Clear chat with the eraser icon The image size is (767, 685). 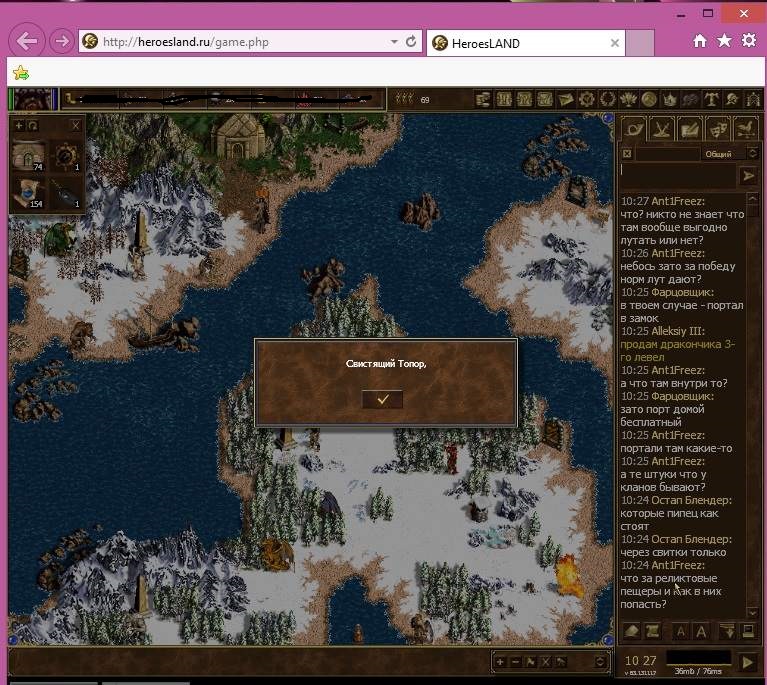pyautogui.click(x=631, y=631)
